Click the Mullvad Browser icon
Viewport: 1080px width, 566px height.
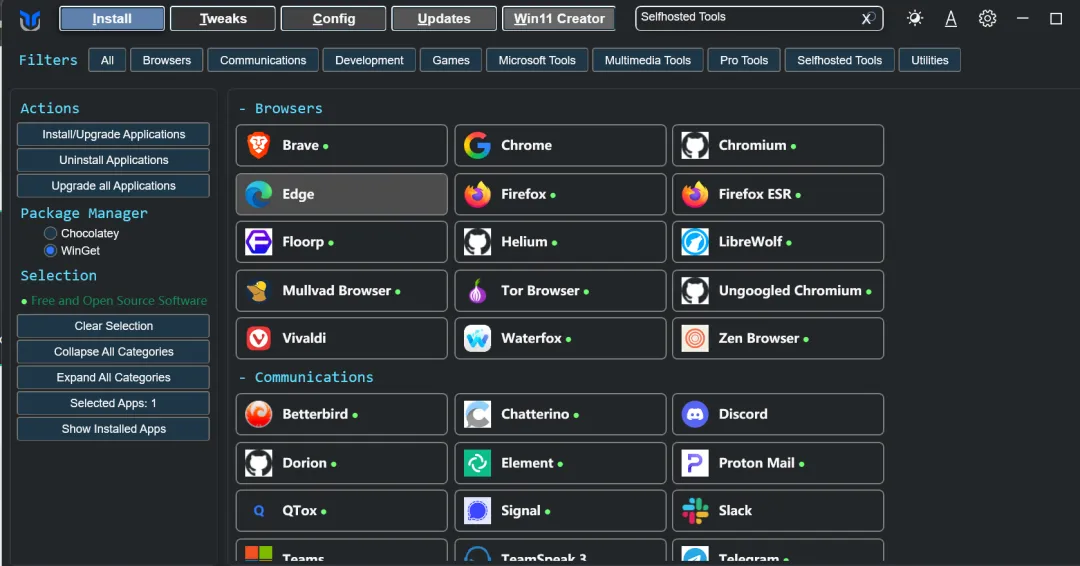[259, 291]
